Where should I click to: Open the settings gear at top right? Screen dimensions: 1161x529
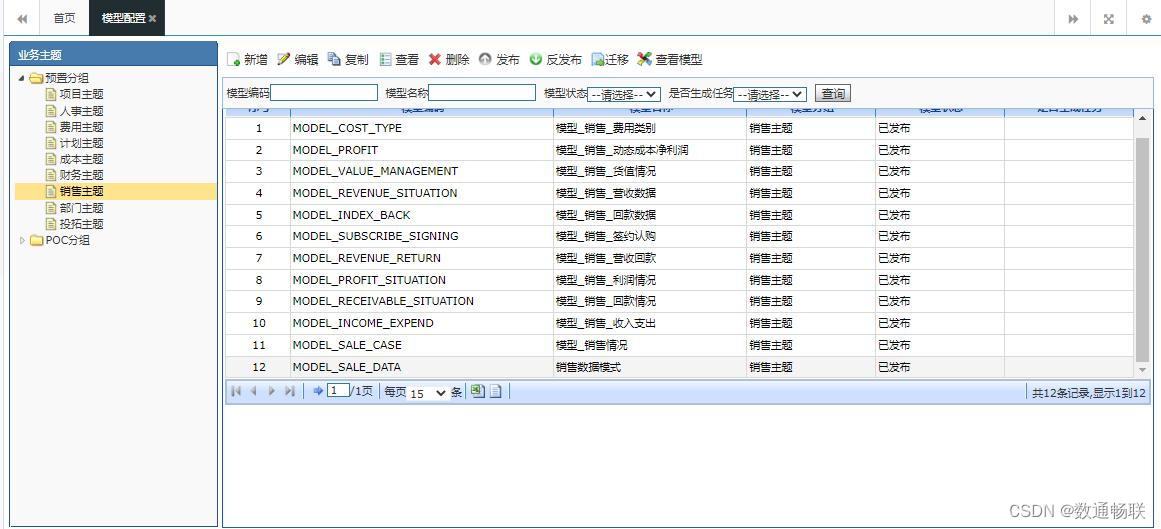1145,19
